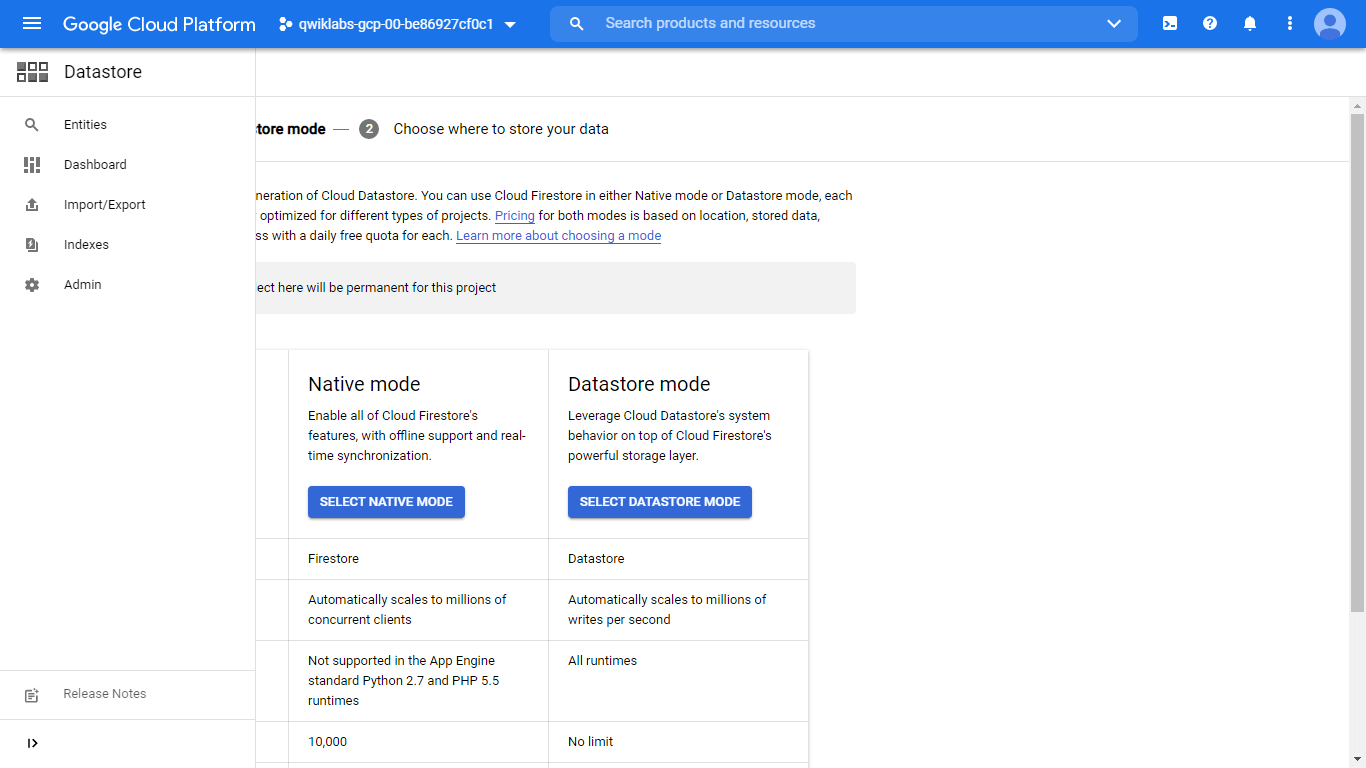Open Release Notes

coord(105,694)
